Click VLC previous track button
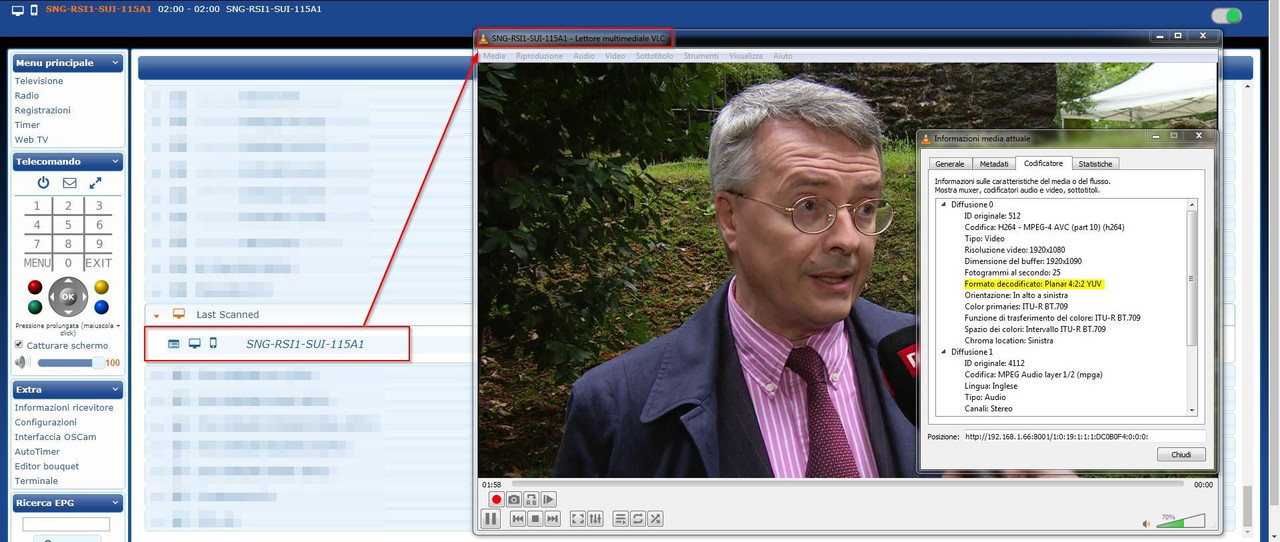1280x542 pixels. pos(518,519)
